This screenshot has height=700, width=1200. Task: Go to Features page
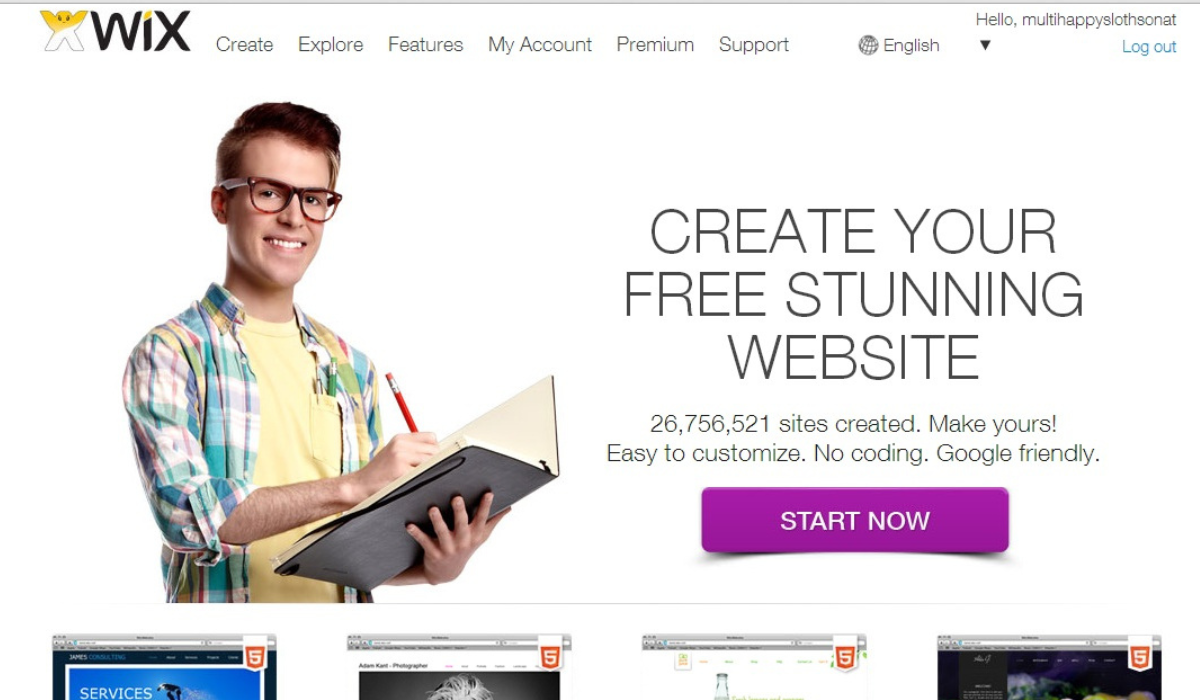(x=425, y=45)
